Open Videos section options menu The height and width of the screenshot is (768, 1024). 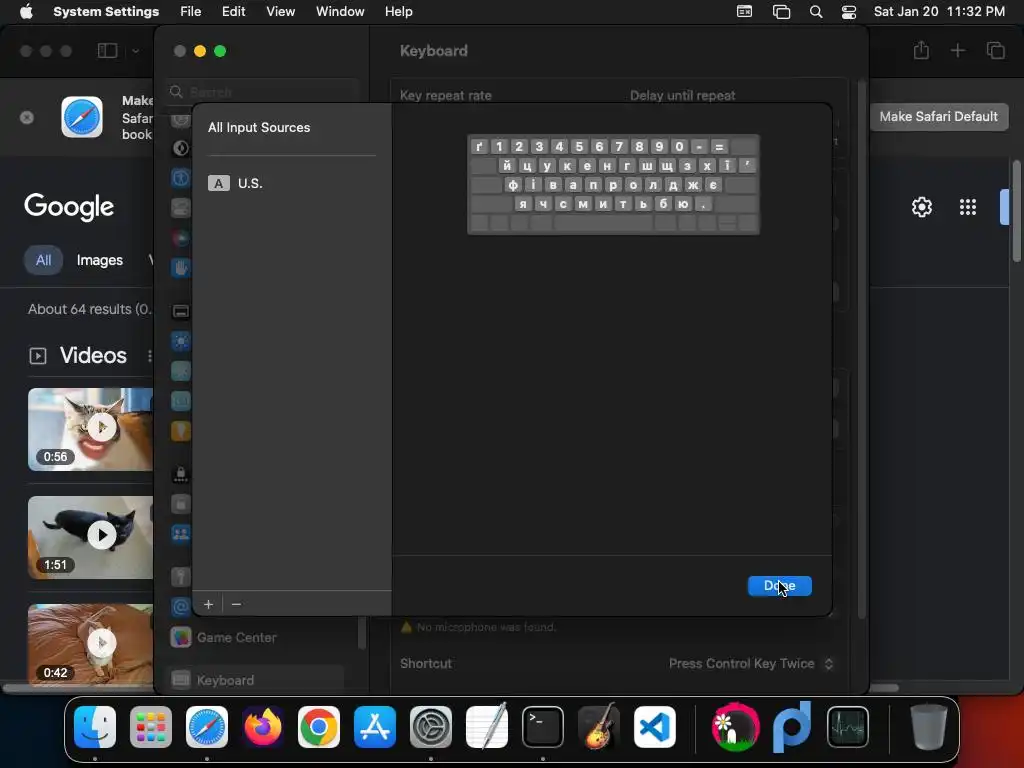click(150, 355)
